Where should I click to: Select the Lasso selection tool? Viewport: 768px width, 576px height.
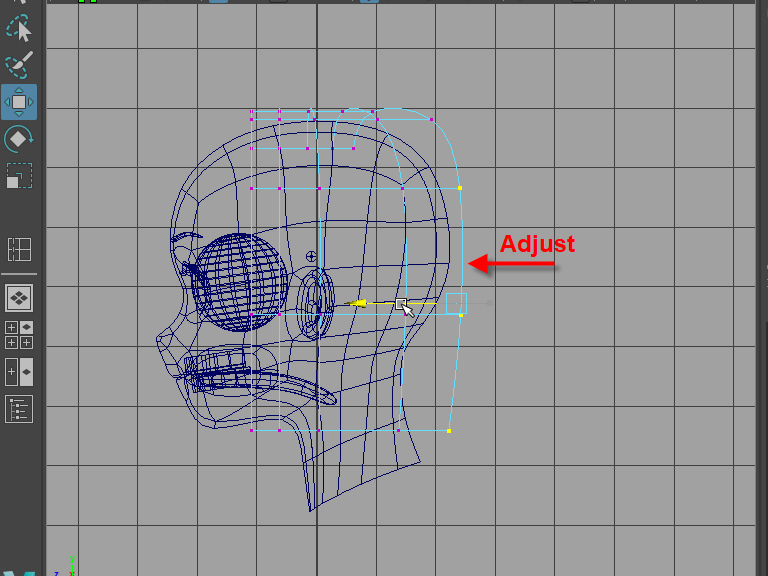(x=19, y=26)
